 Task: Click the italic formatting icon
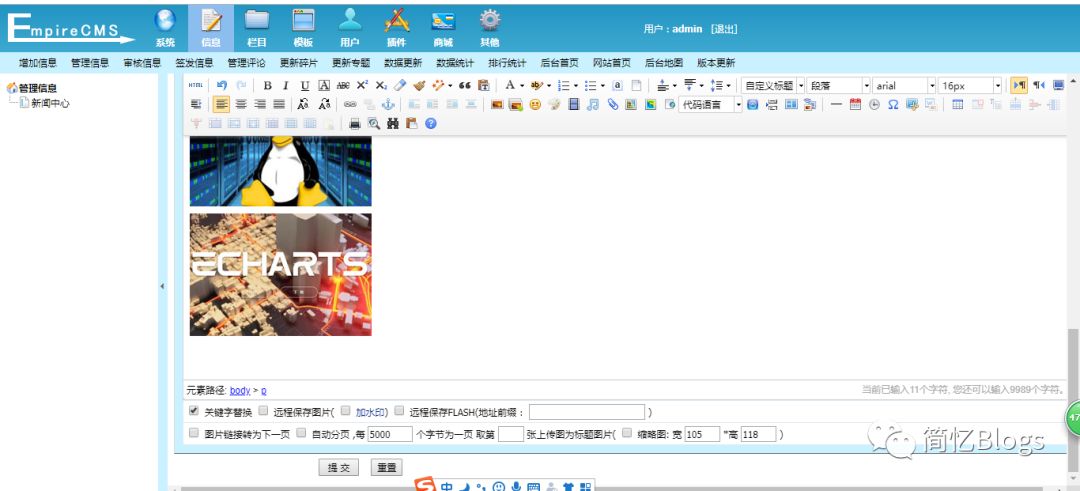pyautogui.click(x=286, y=86)
